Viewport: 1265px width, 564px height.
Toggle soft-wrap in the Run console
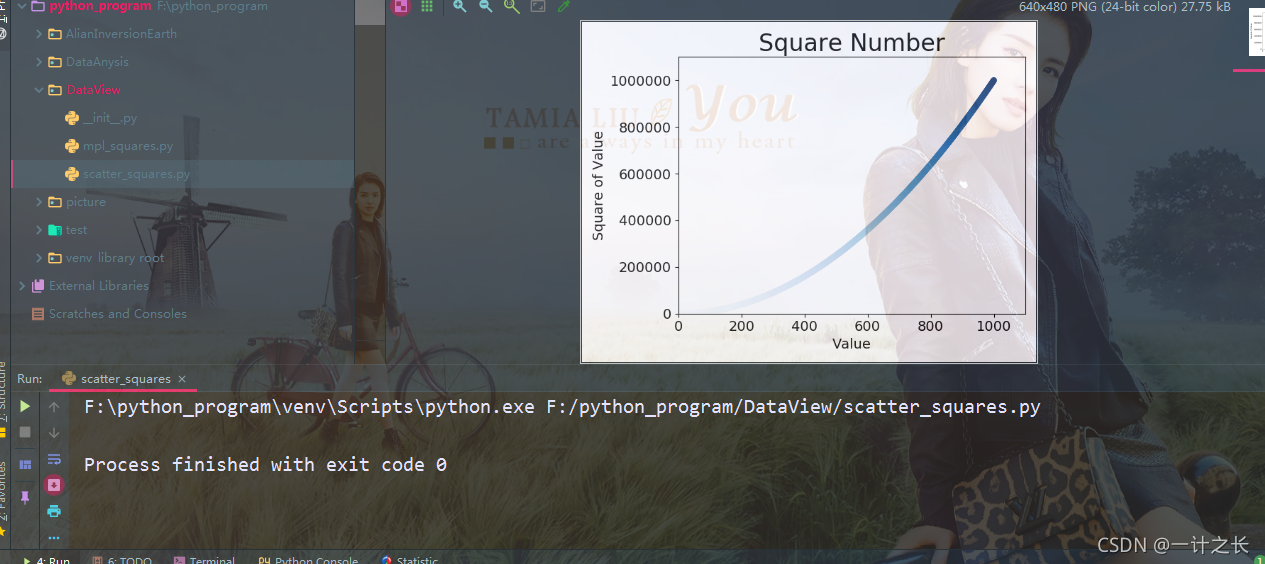click(54, 459)
